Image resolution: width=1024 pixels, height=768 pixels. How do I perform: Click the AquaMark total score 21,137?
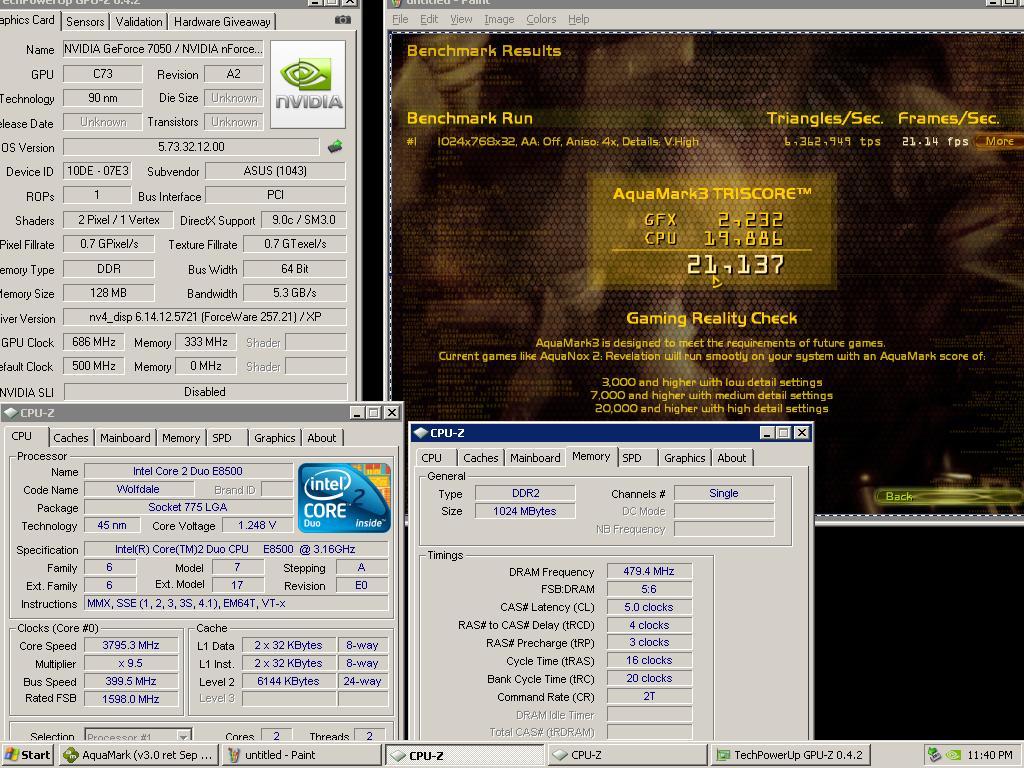pyautogui.click(x=735, y=265)
